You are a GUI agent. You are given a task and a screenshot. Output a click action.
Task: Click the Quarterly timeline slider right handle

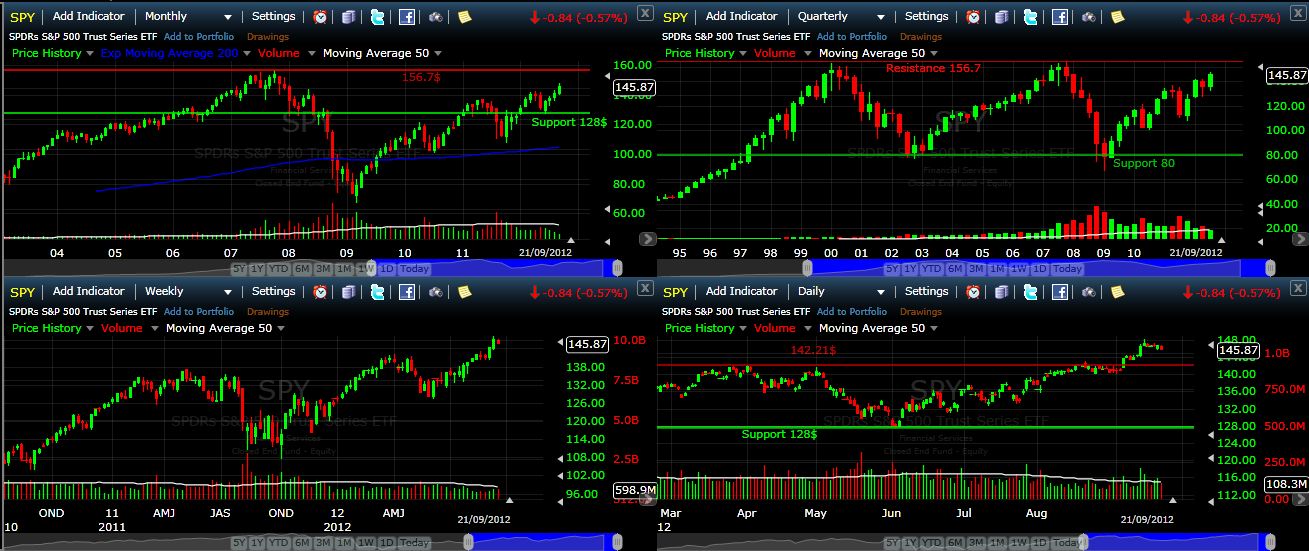[x=1270, y=268]
